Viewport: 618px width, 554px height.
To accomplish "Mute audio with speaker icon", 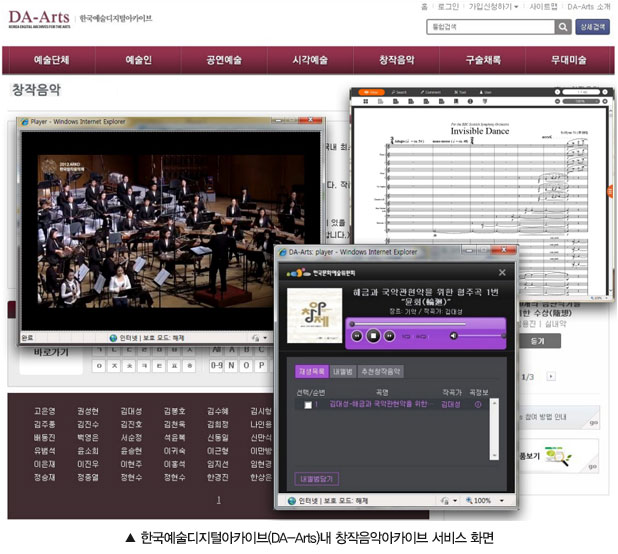I will pyautogui.click(x=453, y=336).
